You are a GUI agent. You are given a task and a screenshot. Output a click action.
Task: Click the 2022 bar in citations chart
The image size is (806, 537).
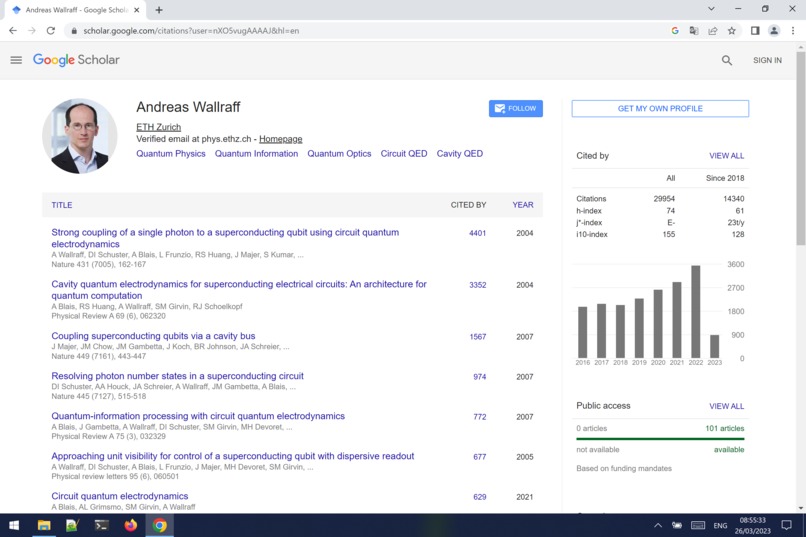pyautogui.click(x=695, y=312)
